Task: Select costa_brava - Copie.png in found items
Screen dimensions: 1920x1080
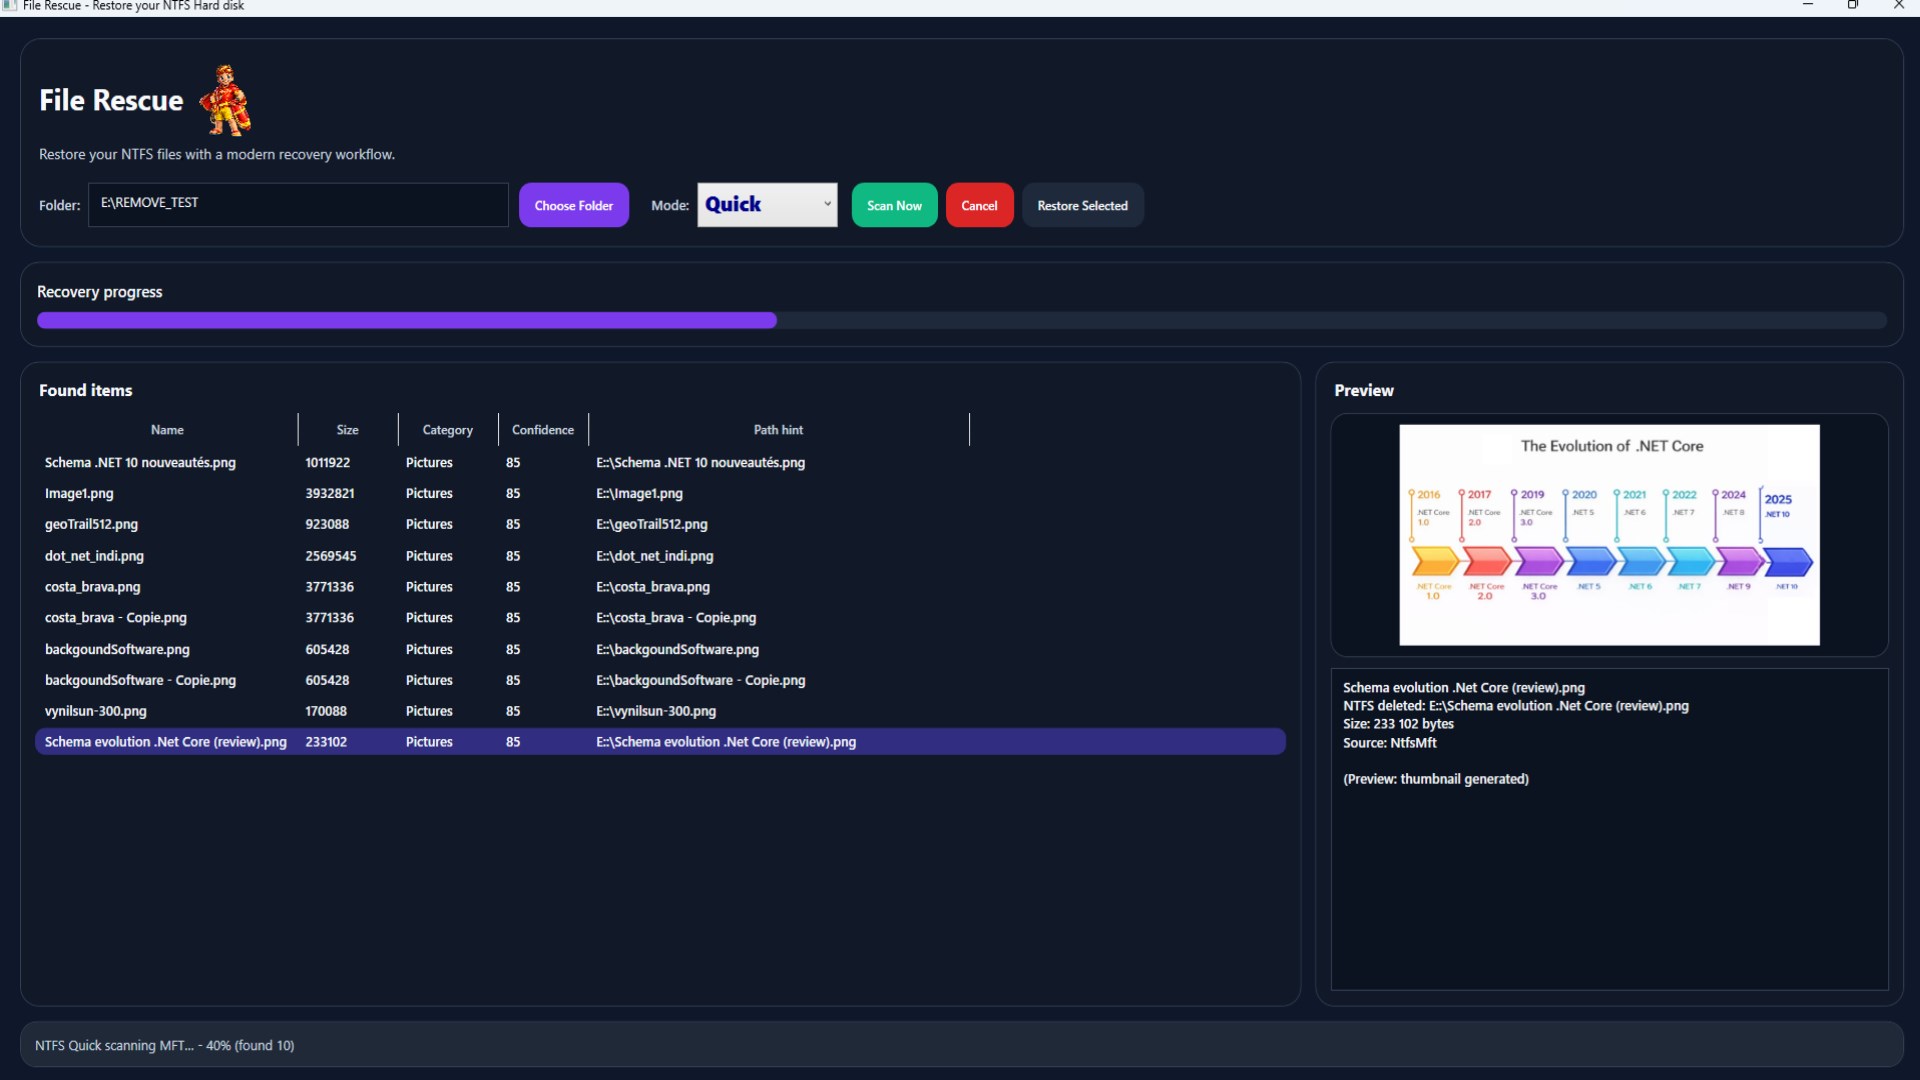Action: [116, 618]
